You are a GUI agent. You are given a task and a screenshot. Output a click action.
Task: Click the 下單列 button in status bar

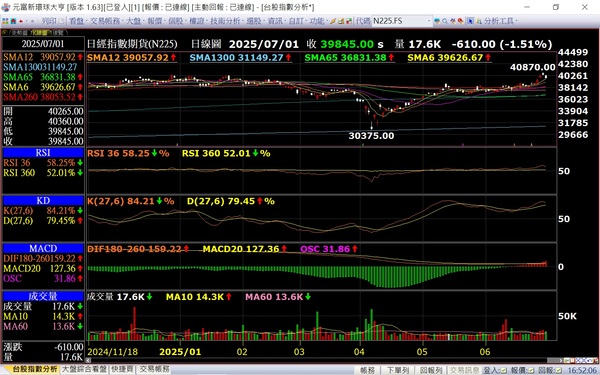point(398,370)
